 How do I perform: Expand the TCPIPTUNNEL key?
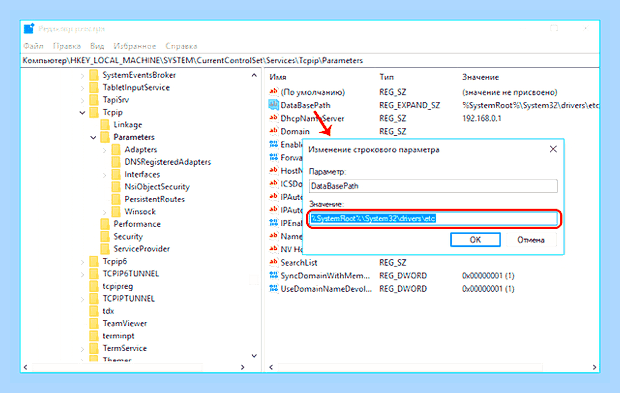82,299
